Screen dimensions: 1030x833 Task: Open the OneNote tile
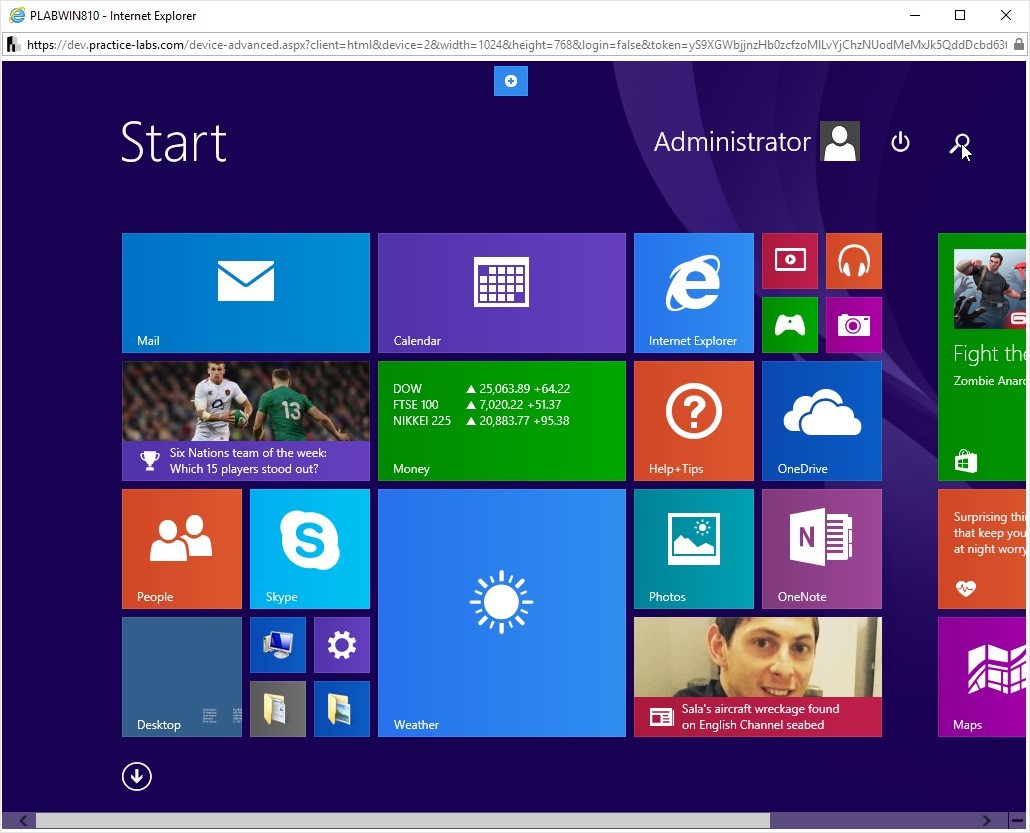click(822, 549)
